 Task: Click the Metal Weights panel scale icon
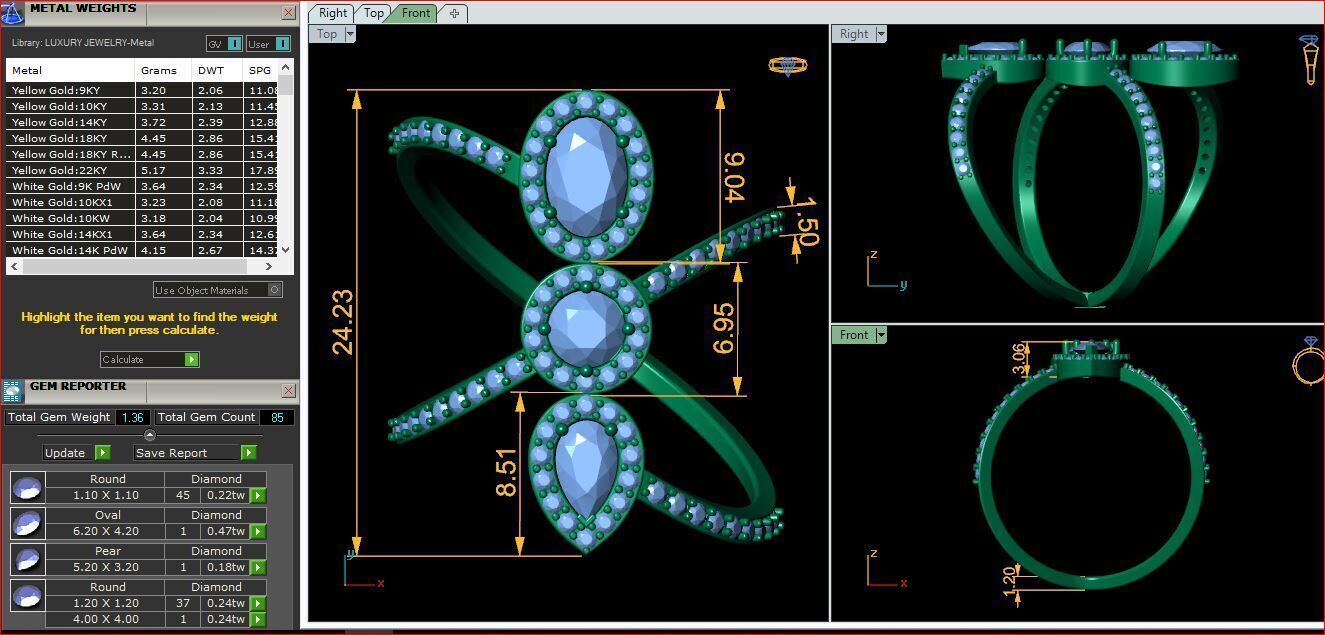tap(13, 12)
